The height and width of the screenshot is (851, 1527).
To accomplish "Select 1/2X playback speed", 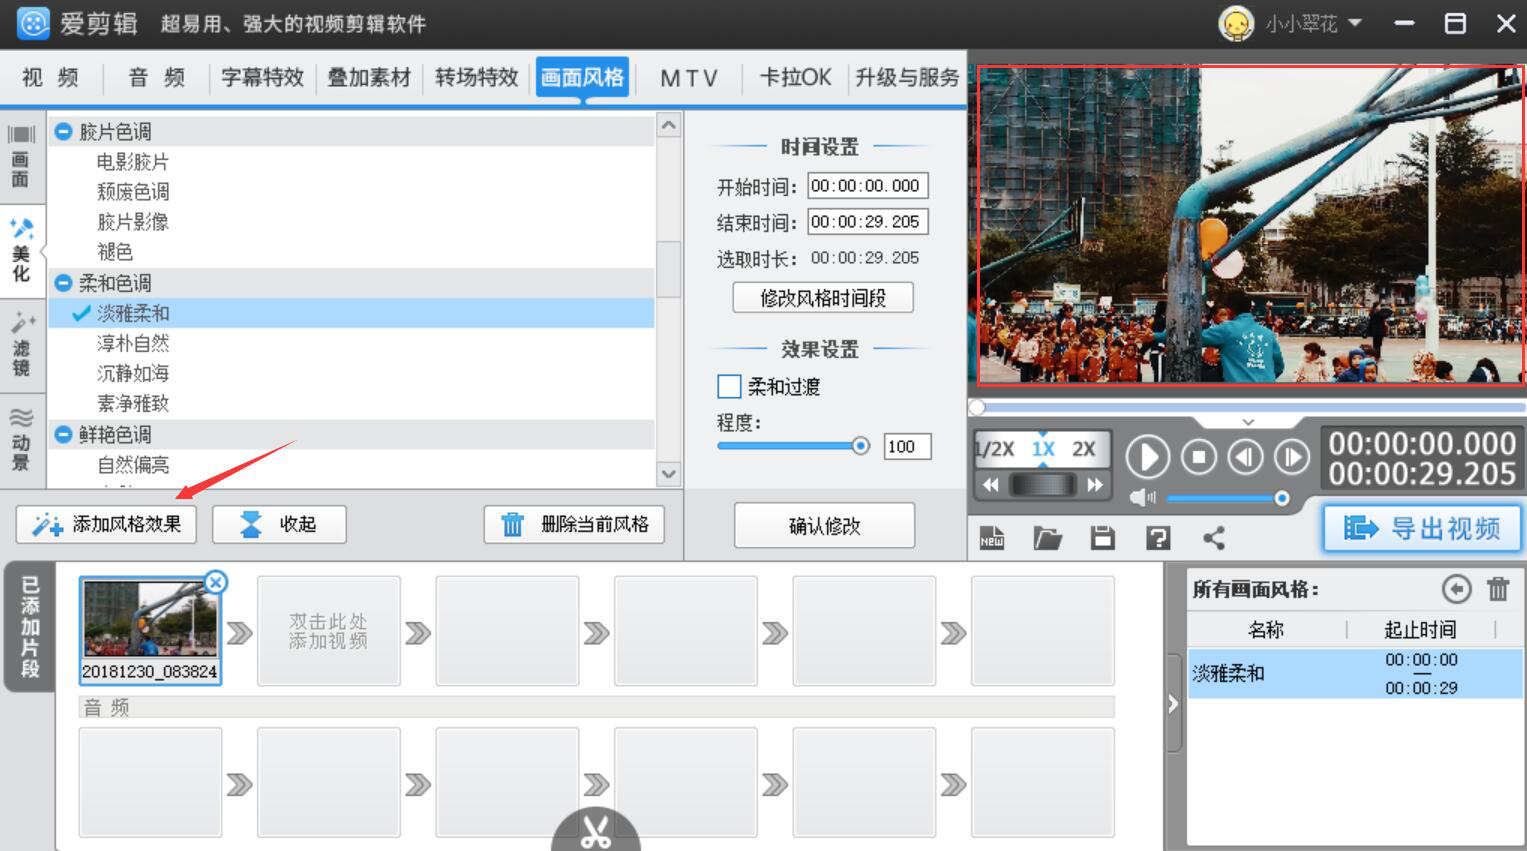I will coord(995,449).
